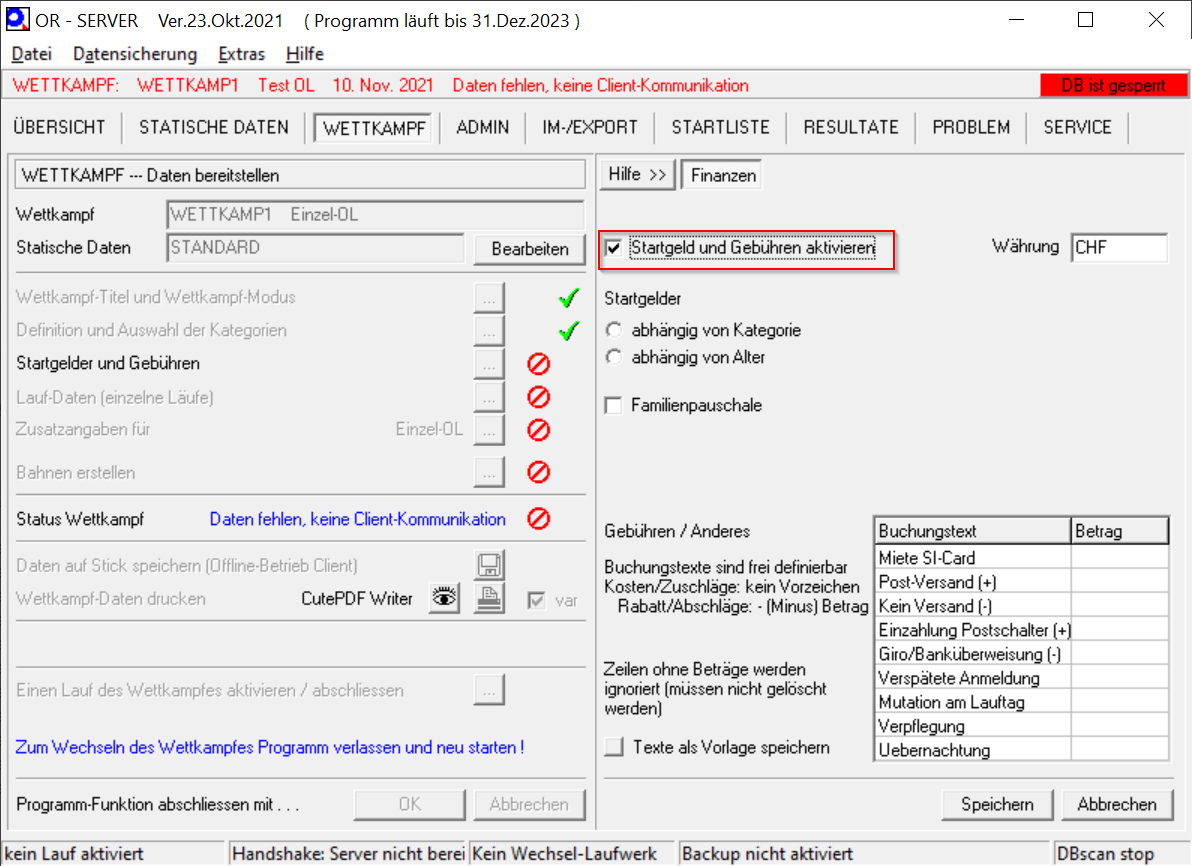Screen dimensions: 1192x866
Task: Click the OR-SERVER app icon in title bar
Action: (17, 20)
